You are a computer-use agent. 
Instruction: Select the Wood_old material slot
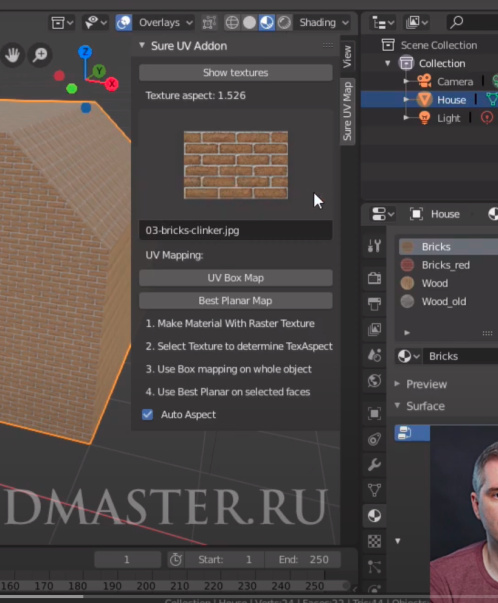click(x=448, y=302)
